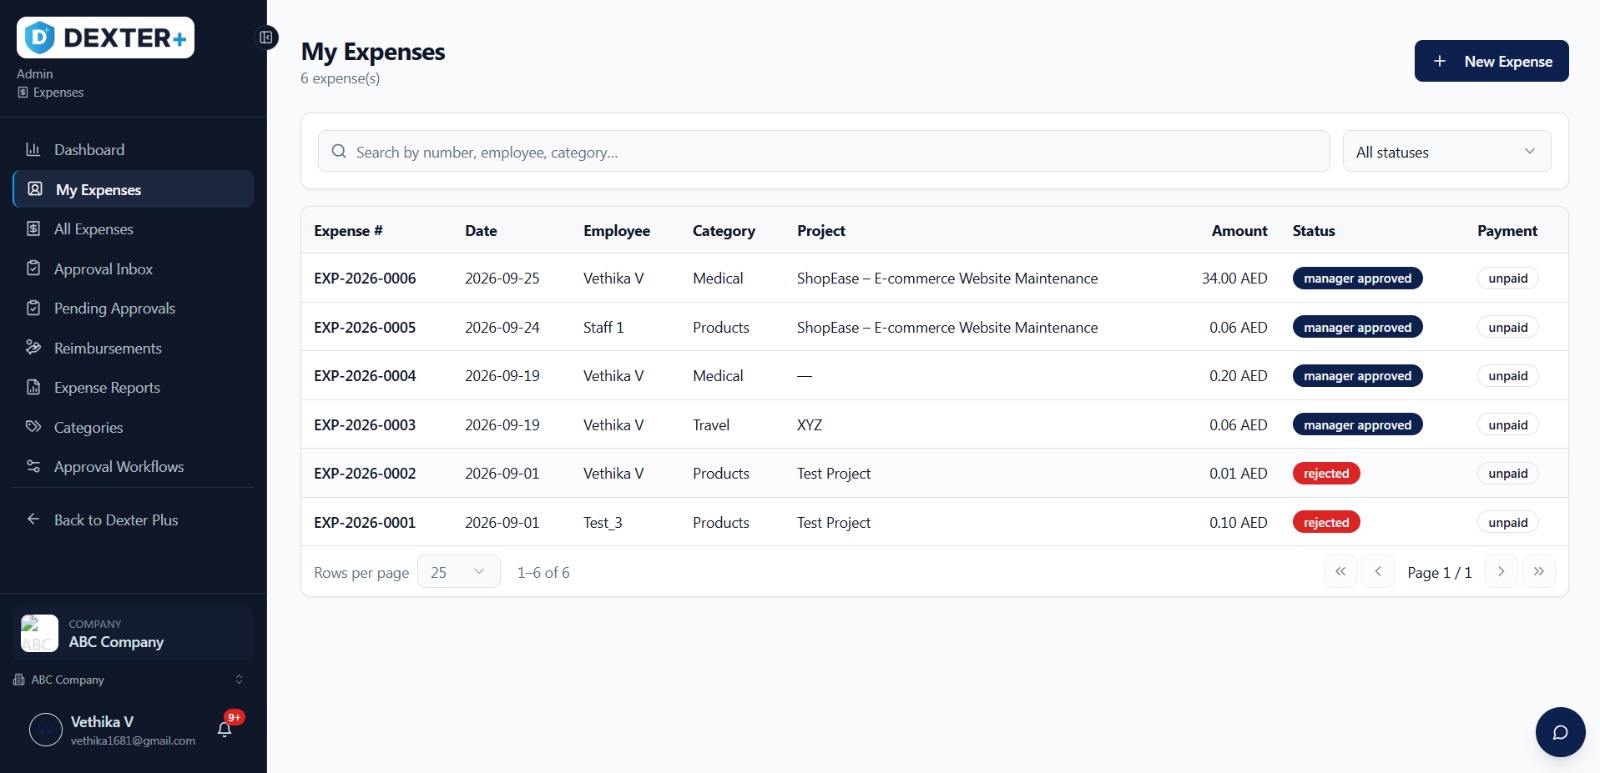Go to Approval Inbox
The width and height of the screenshot is (1600, 773).
133,268
